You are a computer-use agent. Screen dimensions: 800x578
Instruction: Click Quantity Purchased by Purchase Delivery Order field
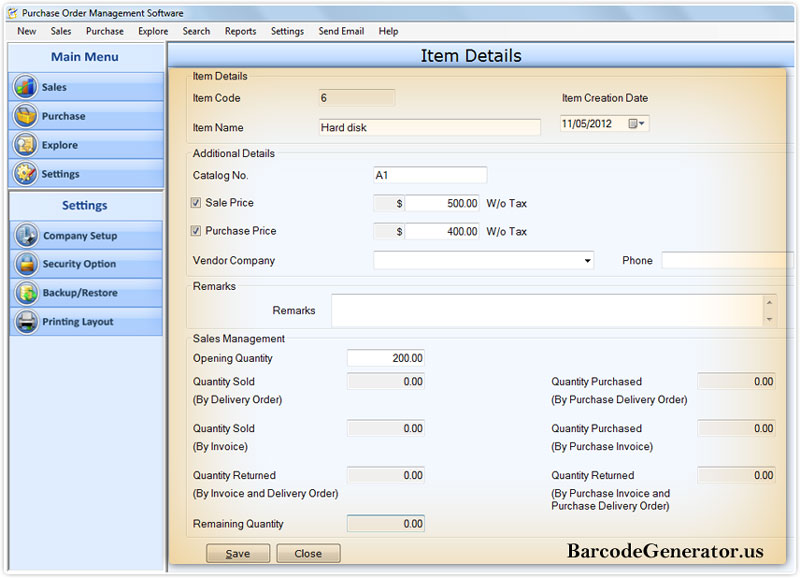coord(737,382)
